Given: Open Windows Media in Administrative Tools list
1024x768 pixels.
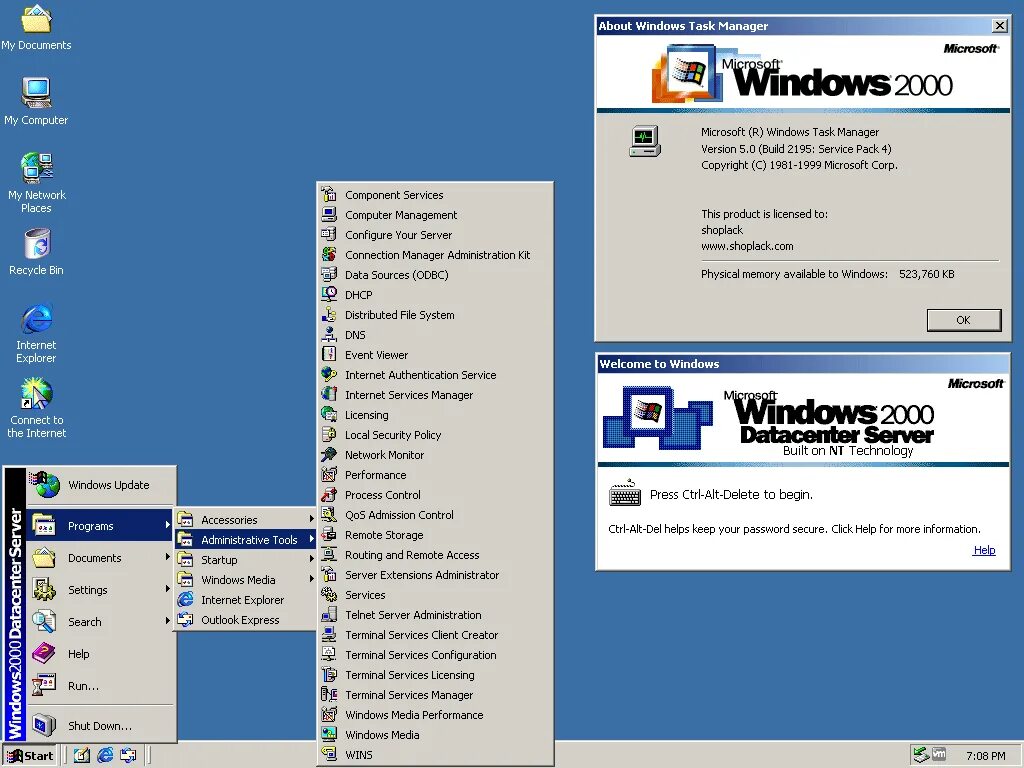Looking at the screenshot, I should point(435,735).
